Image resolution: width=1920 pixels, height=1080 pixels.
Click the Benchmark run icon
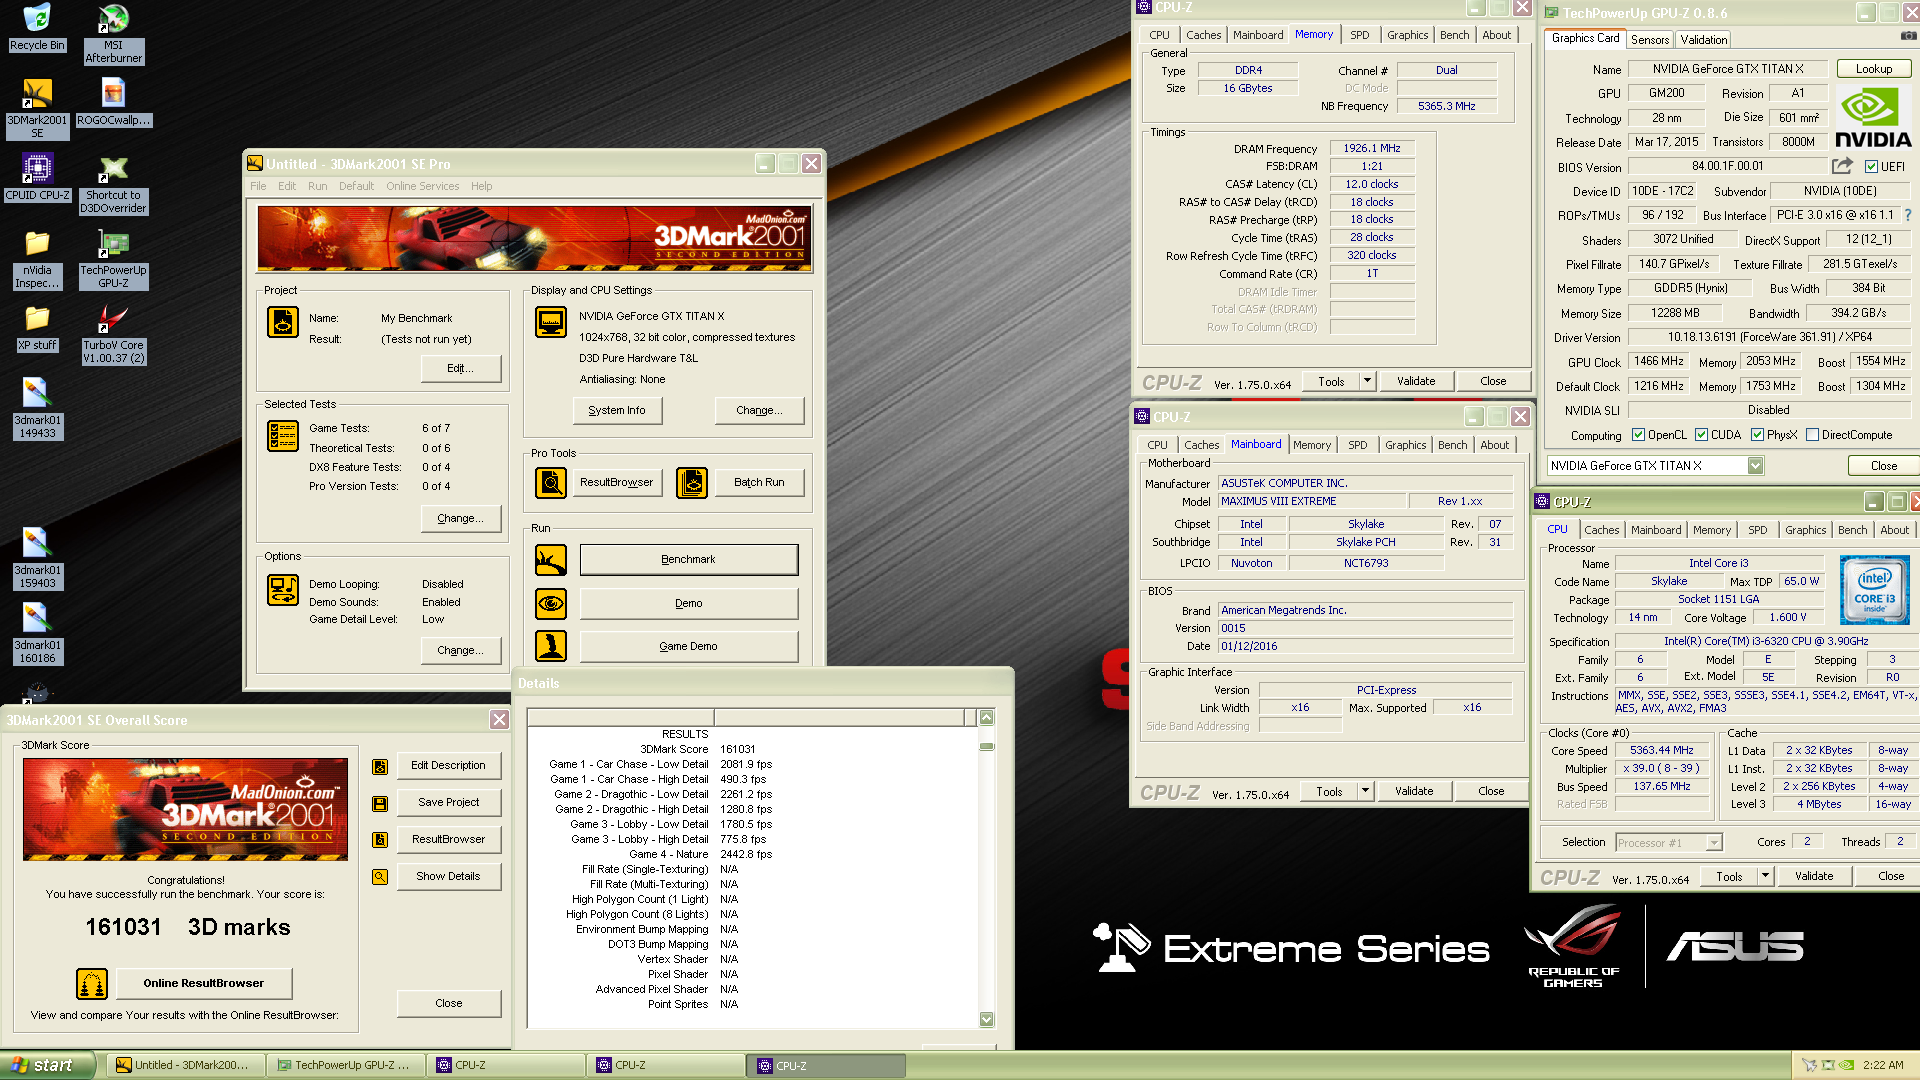[x=551, y=560]
